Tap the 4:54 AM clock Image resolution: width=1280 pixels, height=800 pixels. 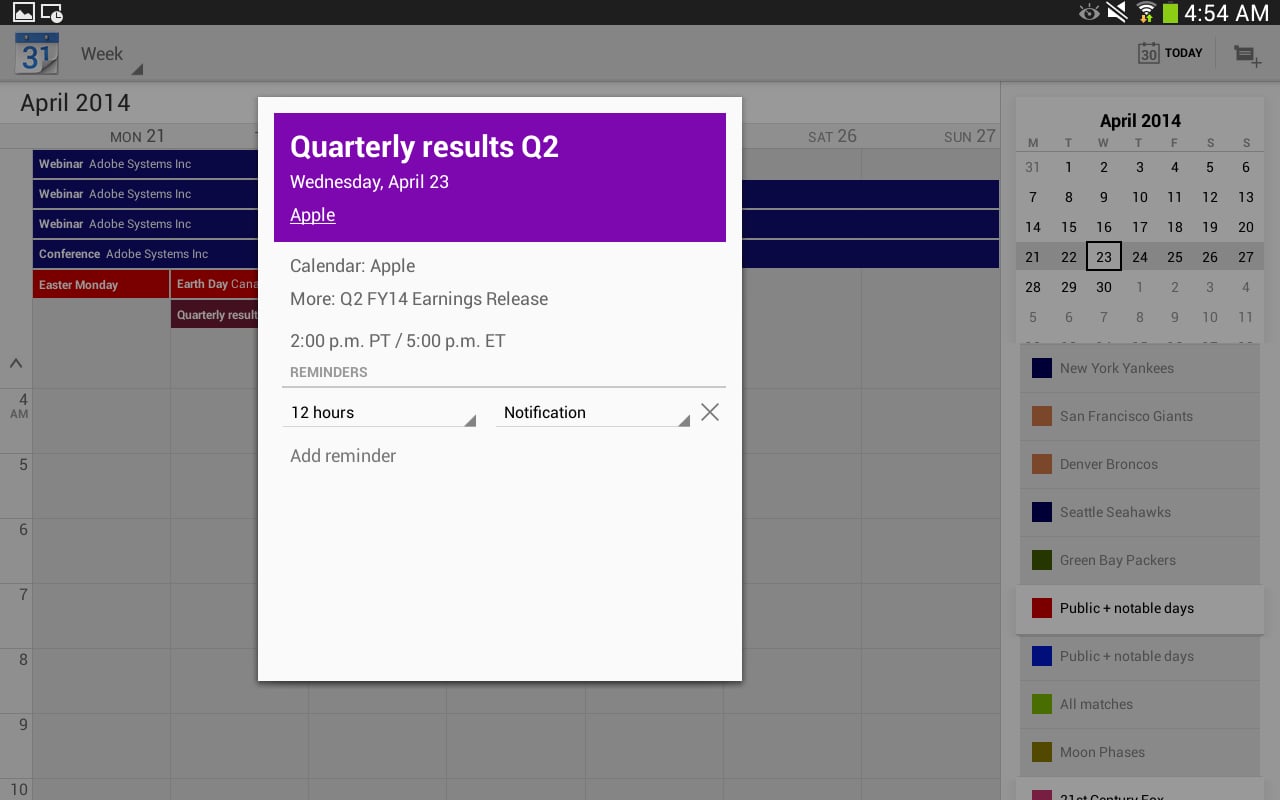tap(1227, 12)
